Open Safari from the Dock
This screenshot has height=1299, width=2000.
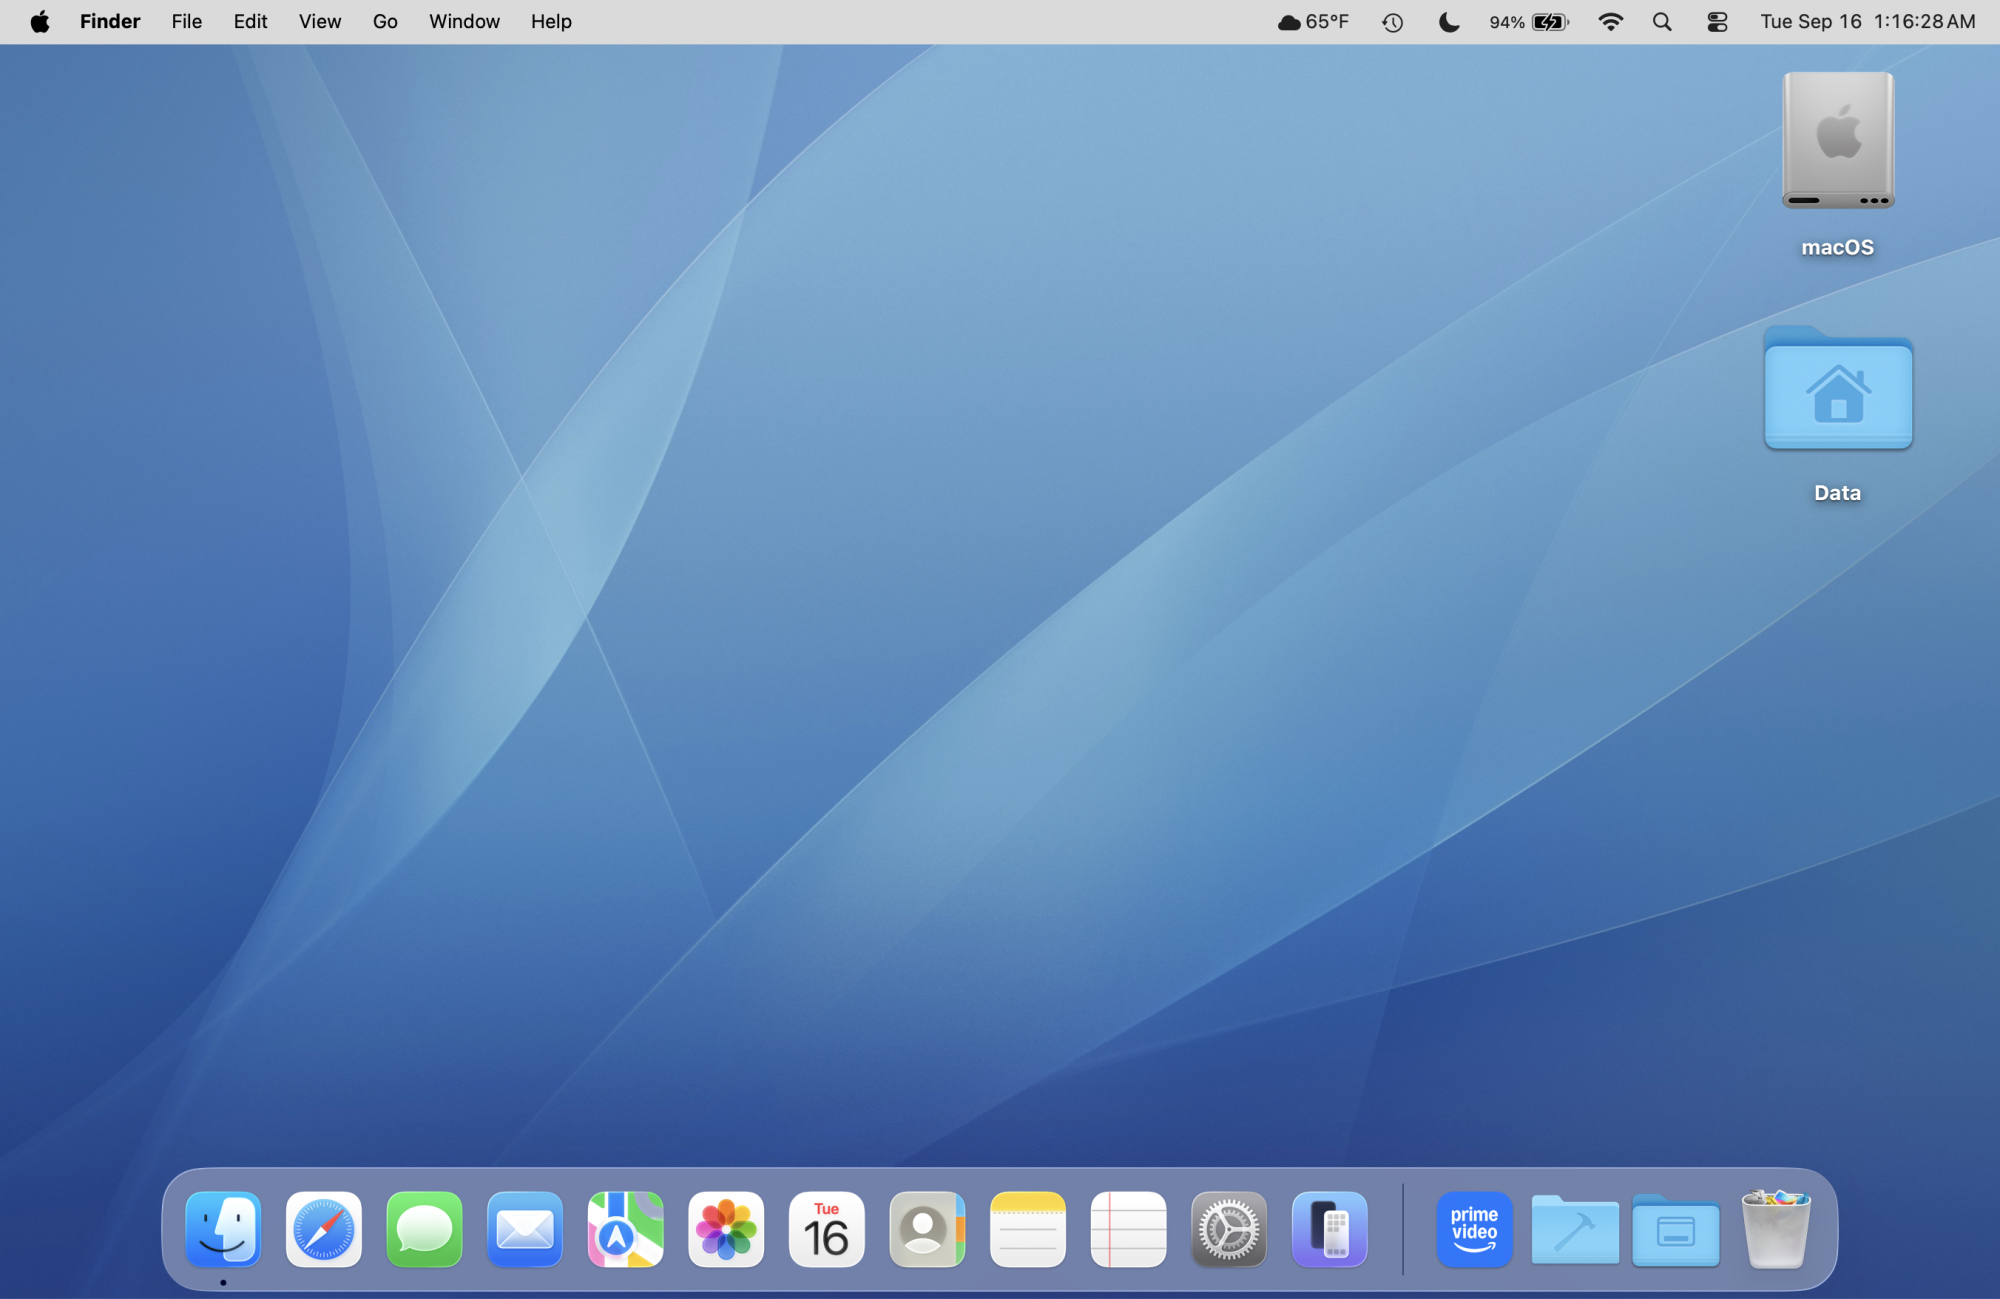click(323, 1229)
